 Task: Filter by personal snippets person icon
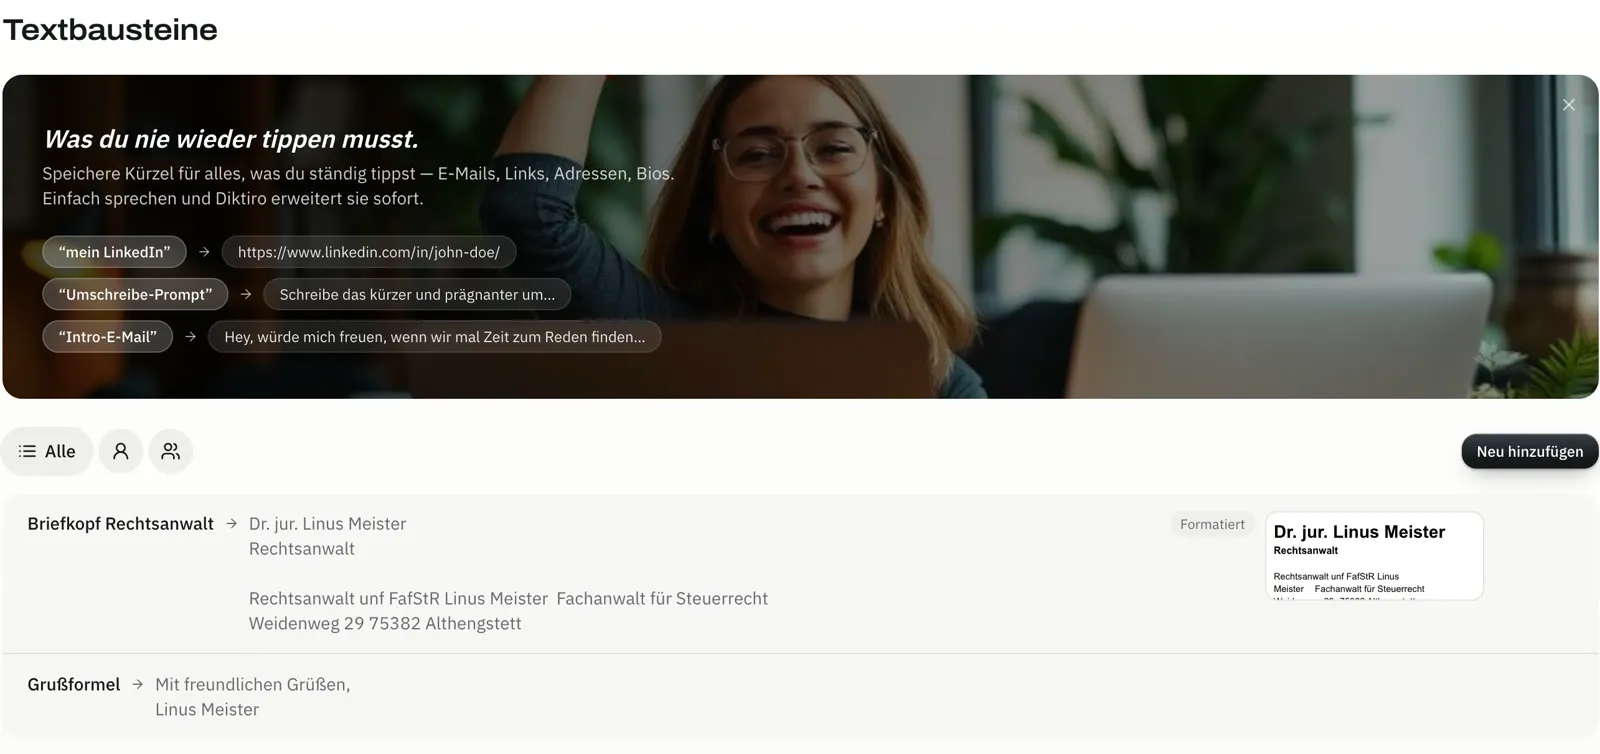pos(121,451)
